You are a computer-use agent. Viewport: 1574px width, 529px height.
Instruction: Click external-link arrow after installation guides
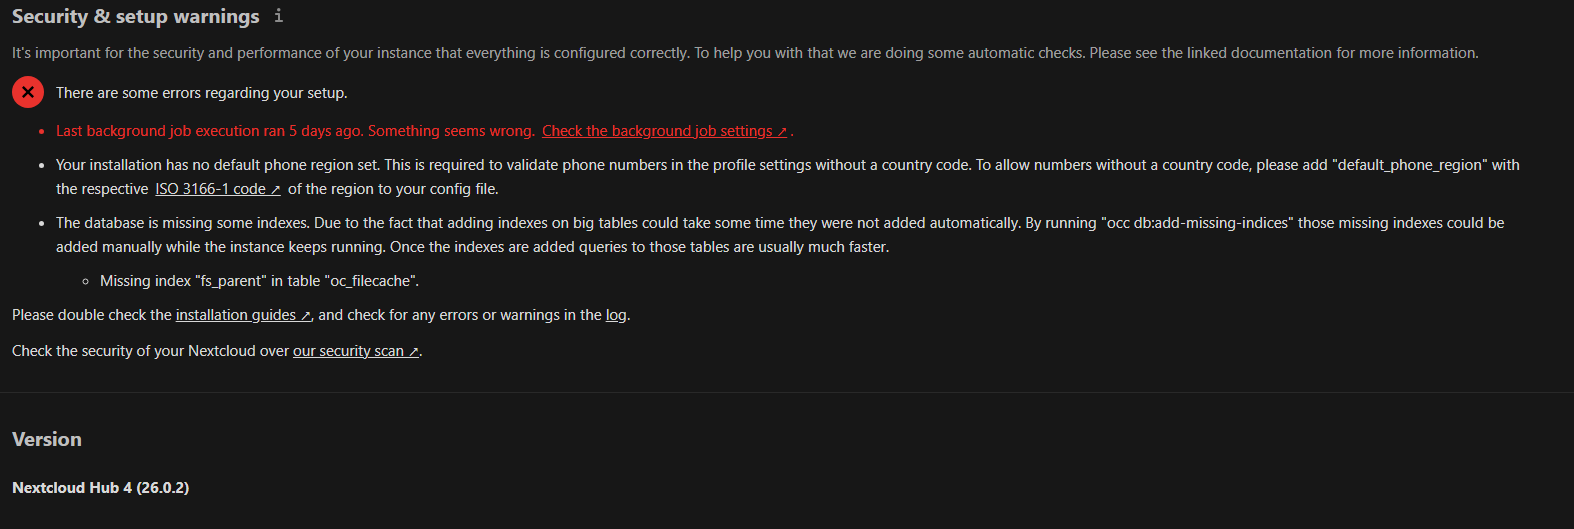(x=305, y=316)
